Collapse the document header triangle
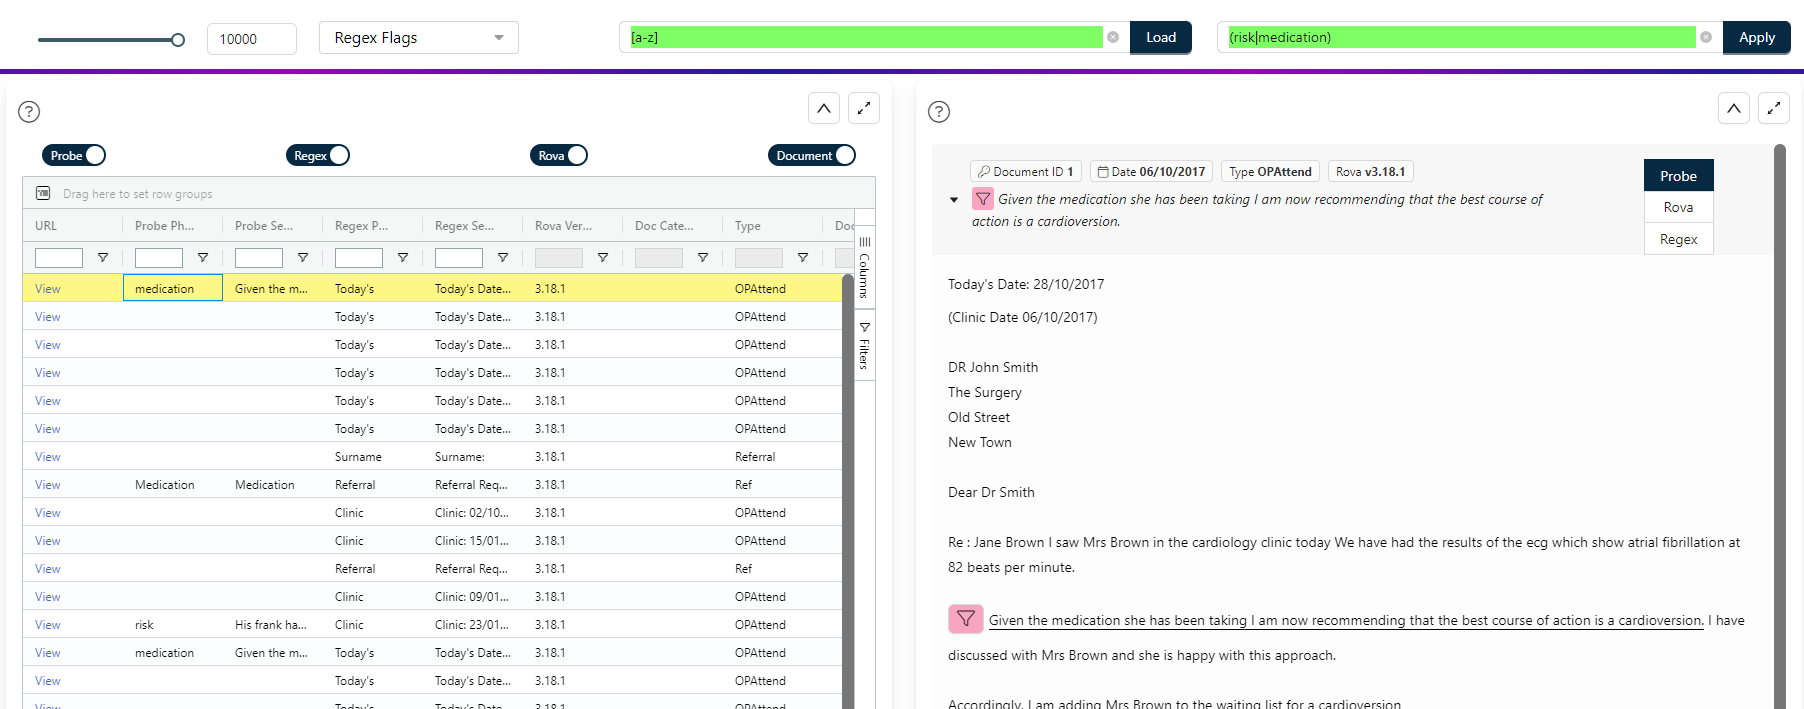The image size is (1804, 709). 954,200
